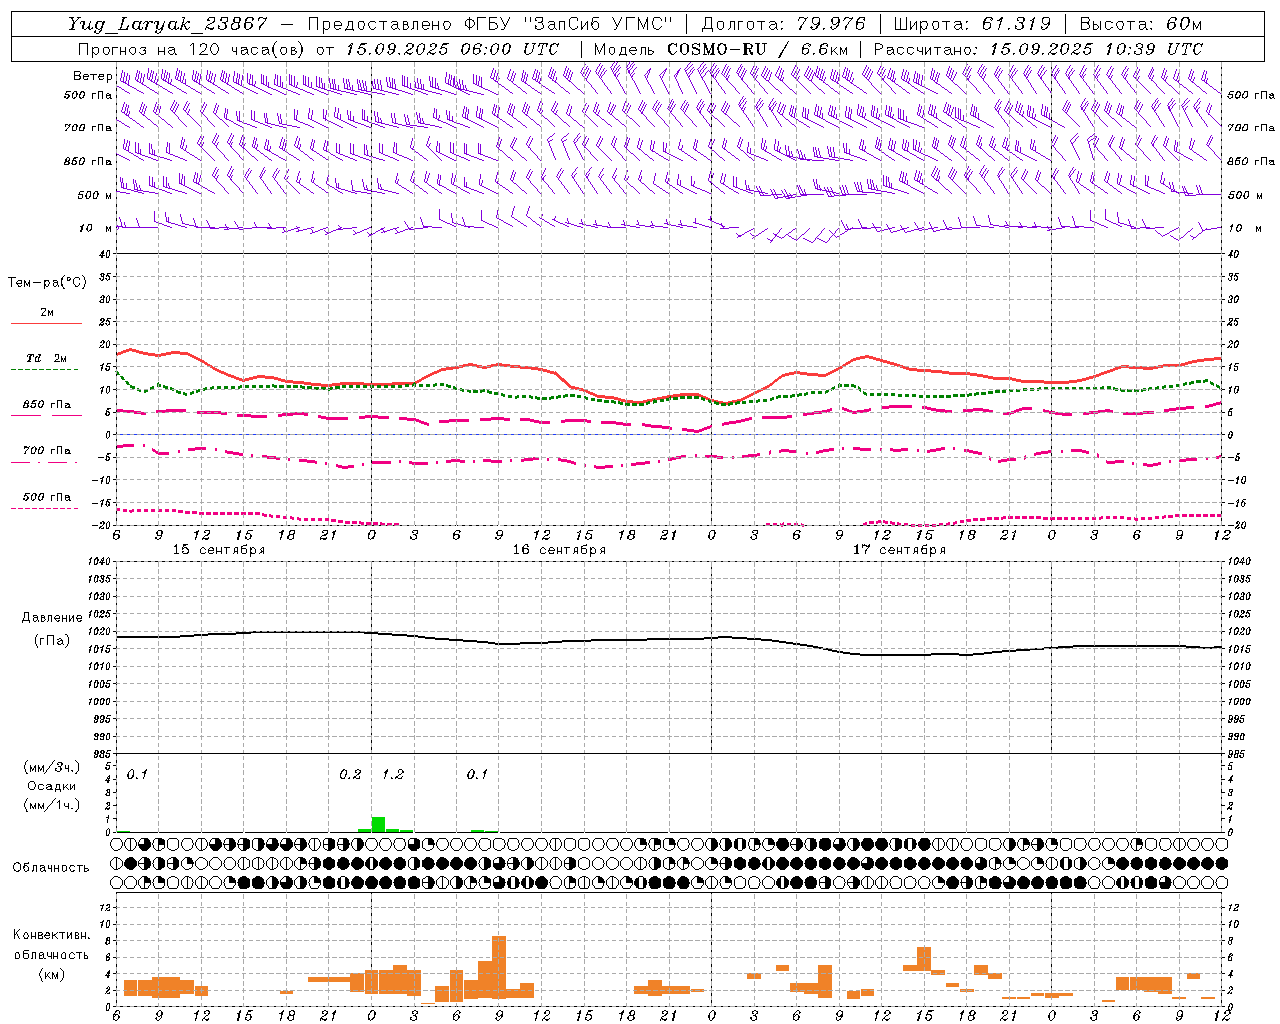Click the 0.2 precipitation value
This screenshot has height=1024, width=1280.
coord(350,775)
